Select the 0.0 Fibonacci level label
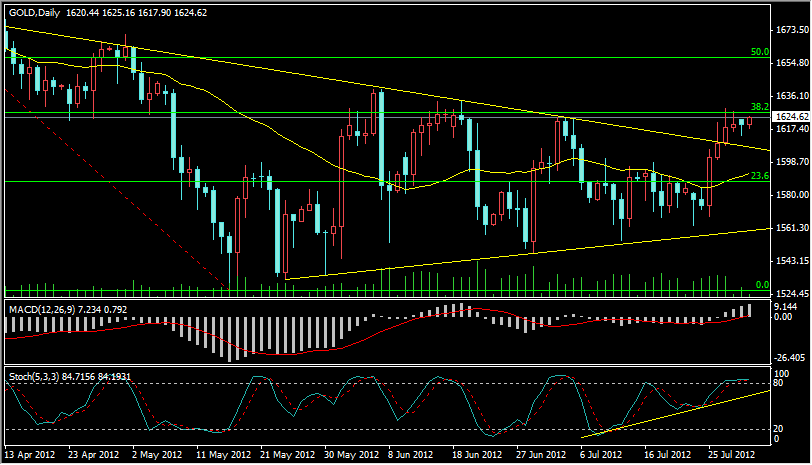The width and height of the screenshot is (812, 465). (762, 285)
